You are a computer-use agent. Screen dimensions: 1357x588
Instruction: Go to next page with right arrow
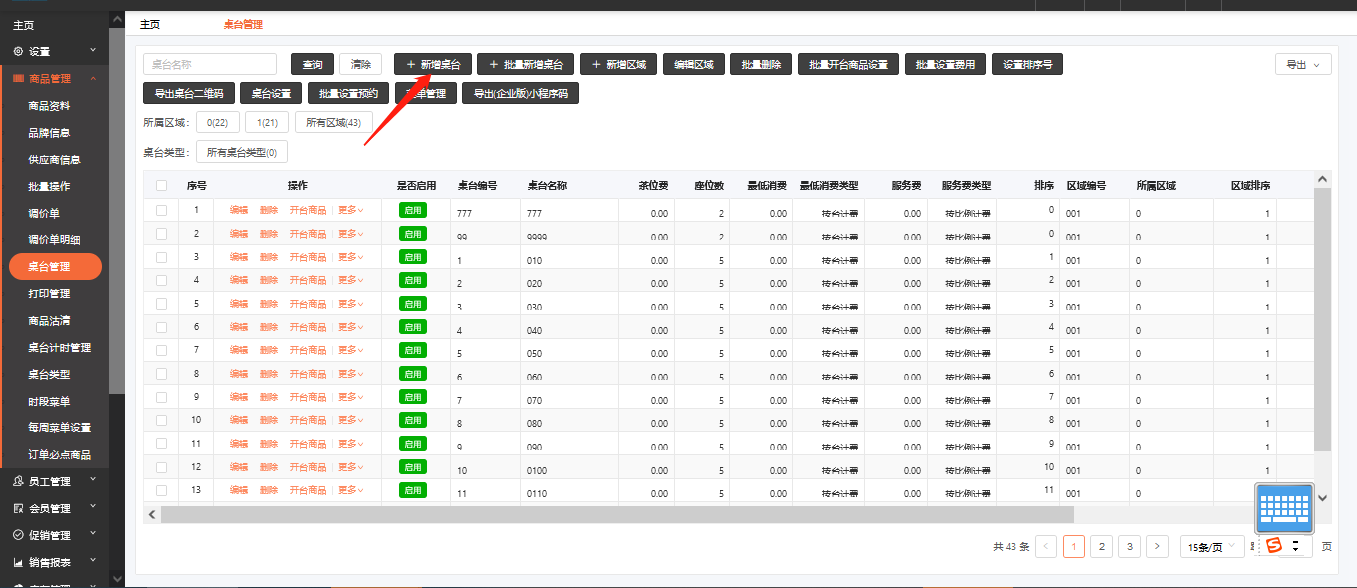tap(1157, 546)
